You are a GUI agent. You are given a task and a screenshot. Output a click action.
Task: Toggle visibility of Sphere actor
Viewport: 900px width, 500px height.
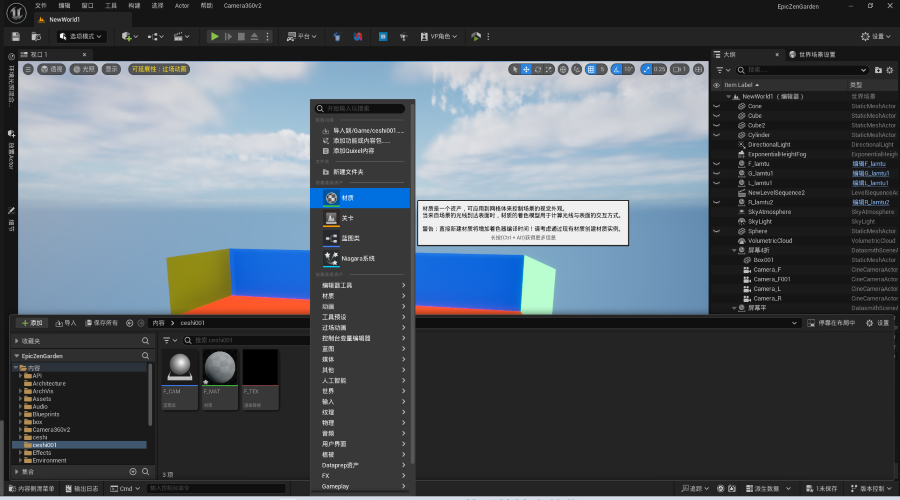tap(716, 231)
